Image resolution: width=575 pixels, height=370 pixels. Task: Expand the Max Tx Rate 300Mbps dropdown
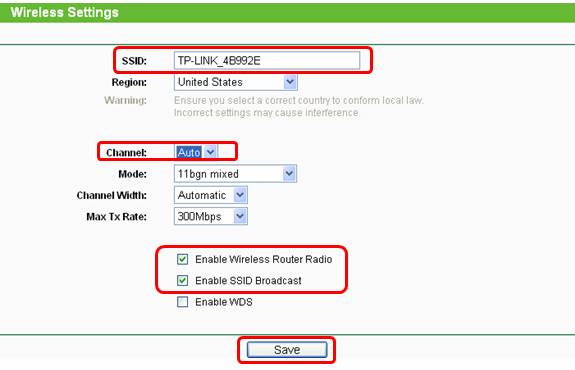coord(210,216)
